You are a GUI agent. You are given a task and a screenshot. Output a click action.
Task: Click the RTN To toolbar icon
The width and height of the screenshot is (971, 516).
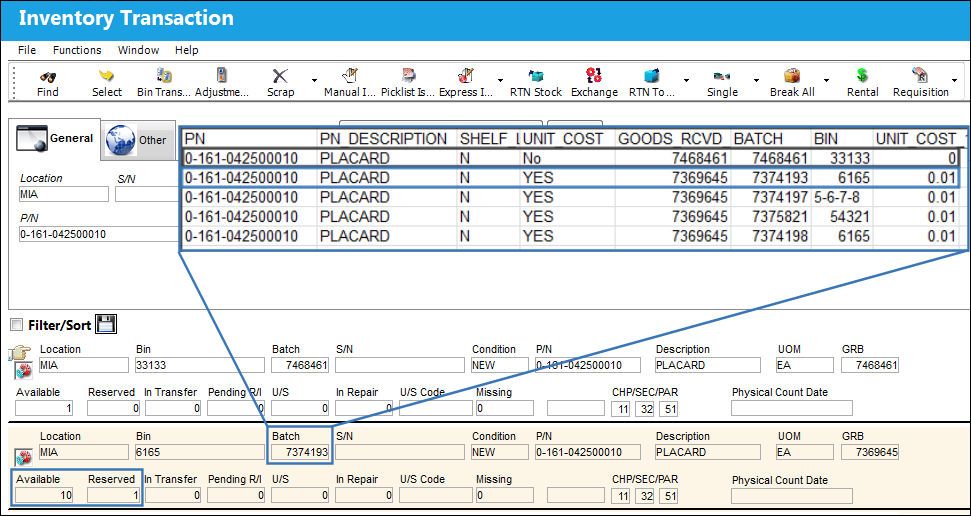(651, 76)
